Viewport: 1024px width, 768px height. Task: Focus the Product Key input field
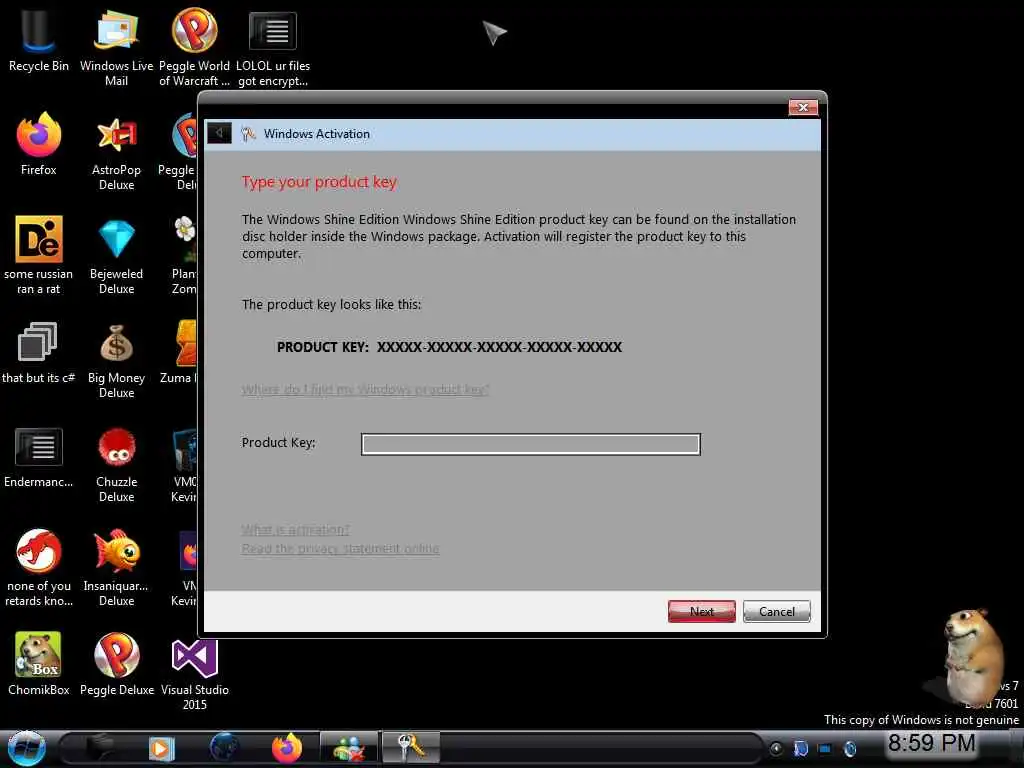pos(530,444)
